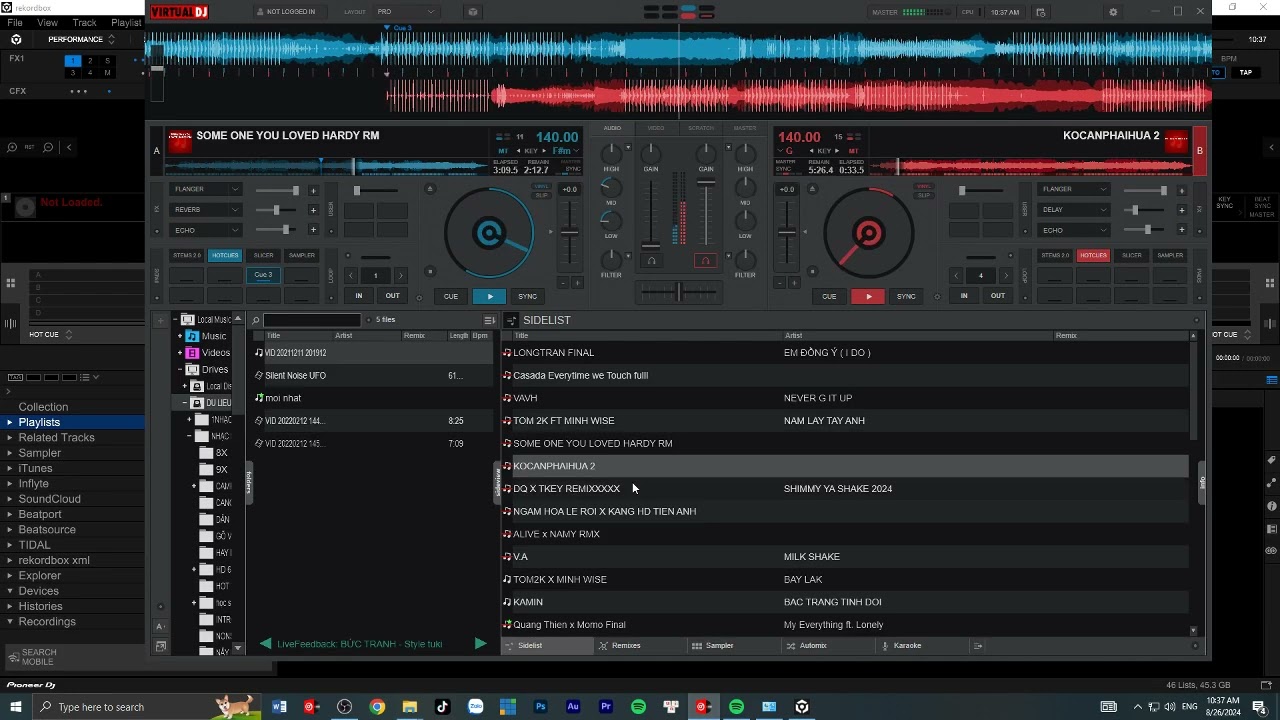Image resolution: width=1280 pixels, height=720 pixels.
Task: Click next LiveFeedback green arrow
Action: tap(480, 644)
